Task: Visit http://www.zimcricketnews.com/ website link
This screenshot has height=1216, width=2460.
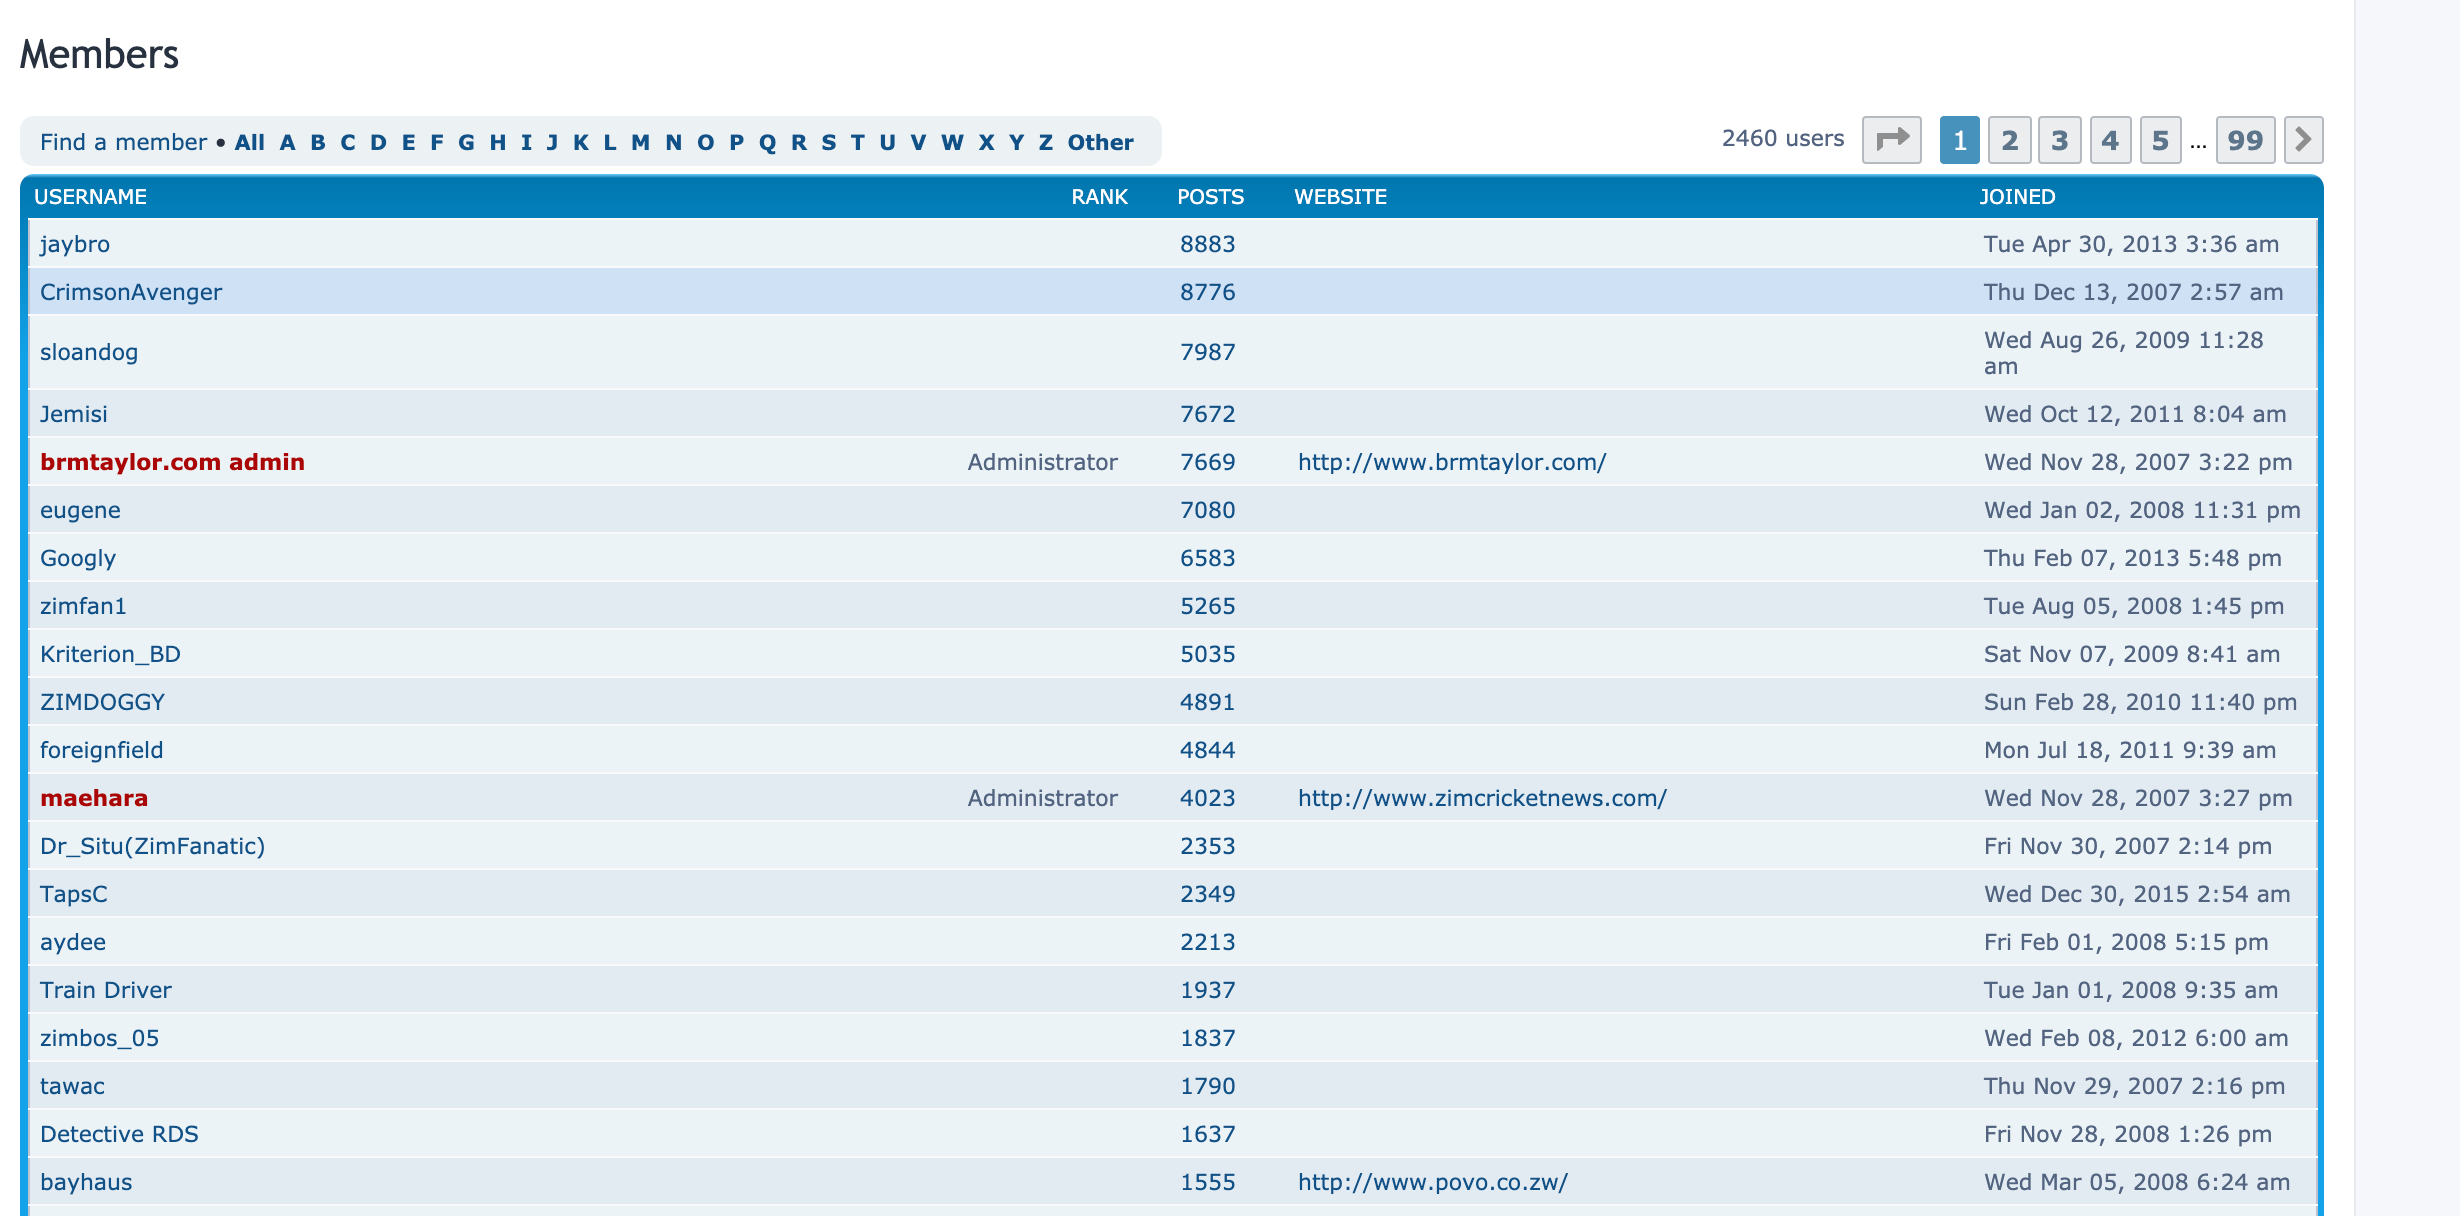Action: pyautogui.click(x=1480, y=798)
